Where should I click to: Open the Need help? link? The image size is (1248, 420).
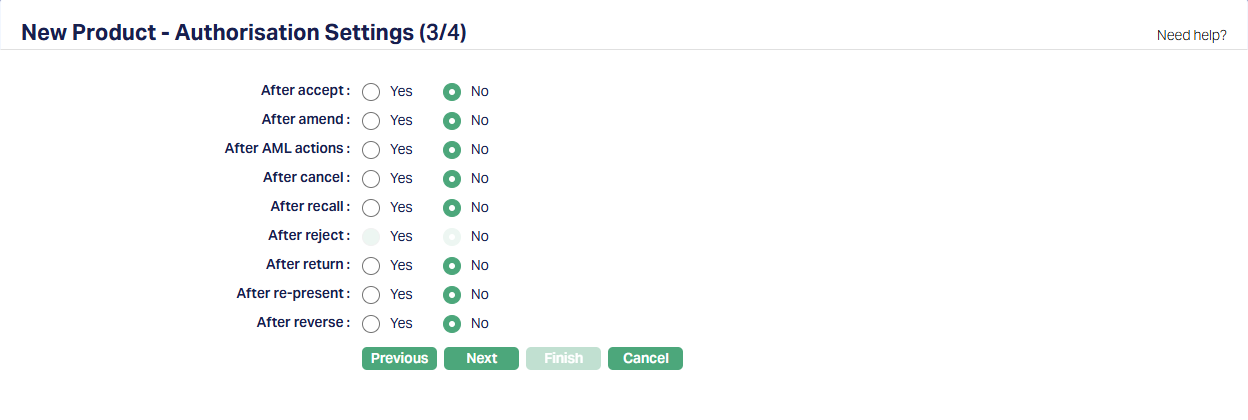point(1191,35)
